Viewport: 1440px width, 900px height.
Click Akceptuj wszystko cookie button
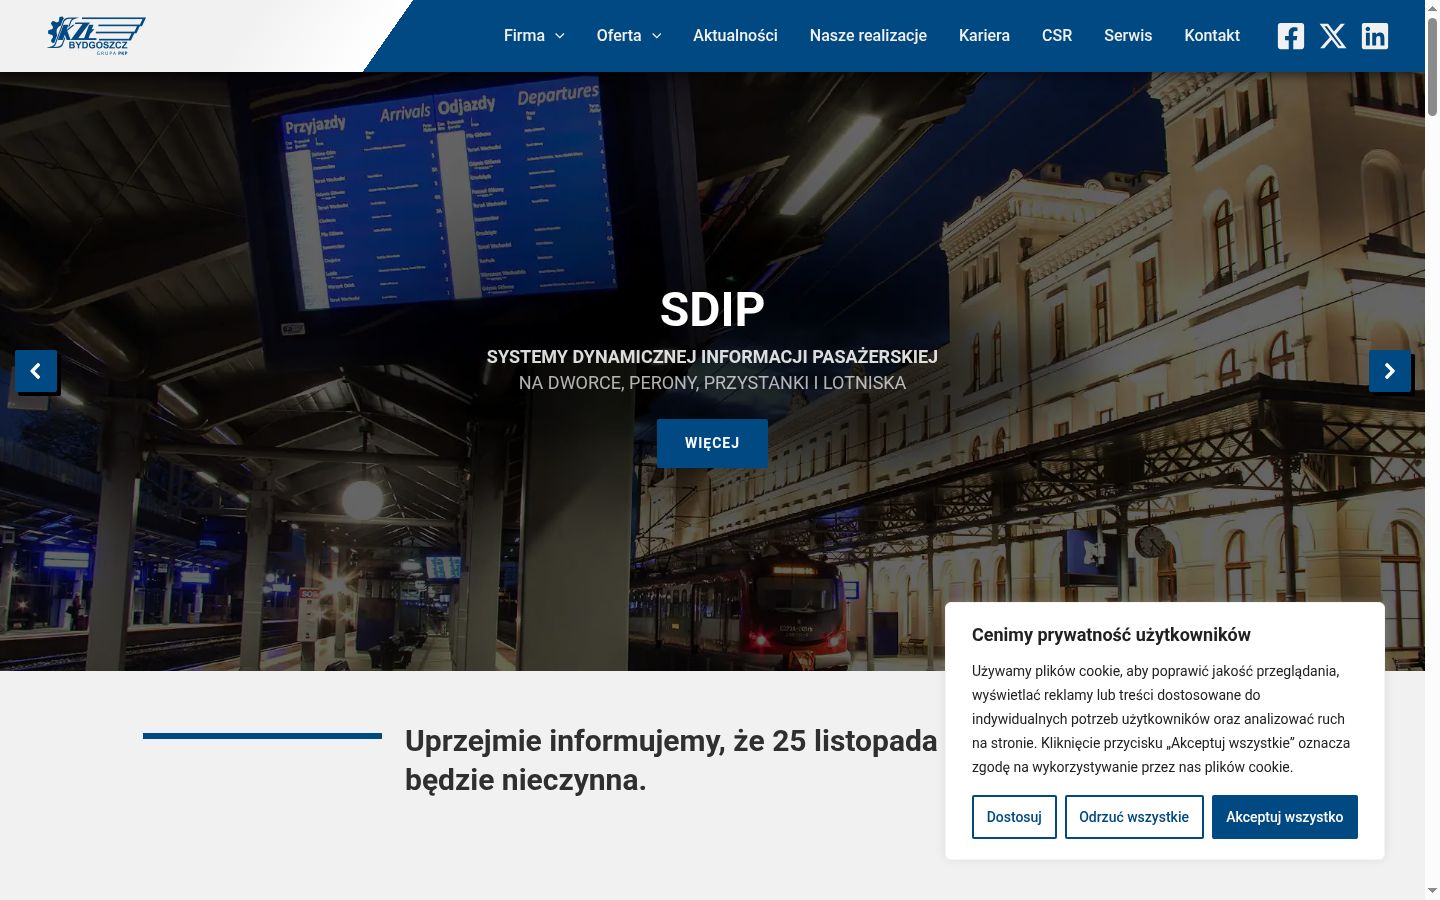click(x=1285, y=817)
